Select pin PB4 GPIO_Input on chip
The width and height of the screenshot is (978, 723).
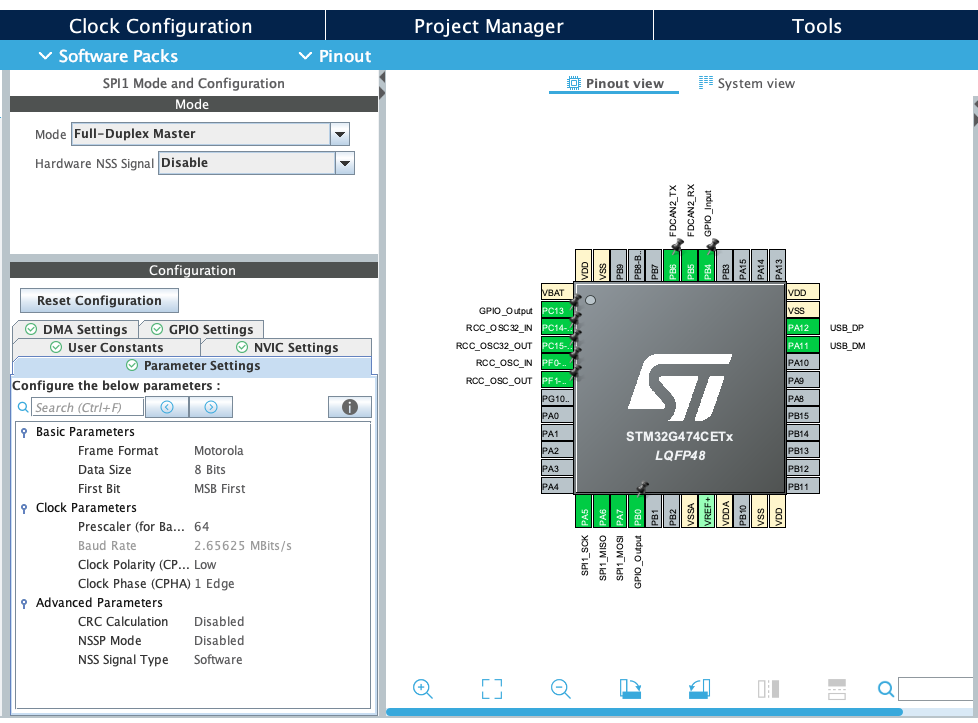tap(707, 266)
